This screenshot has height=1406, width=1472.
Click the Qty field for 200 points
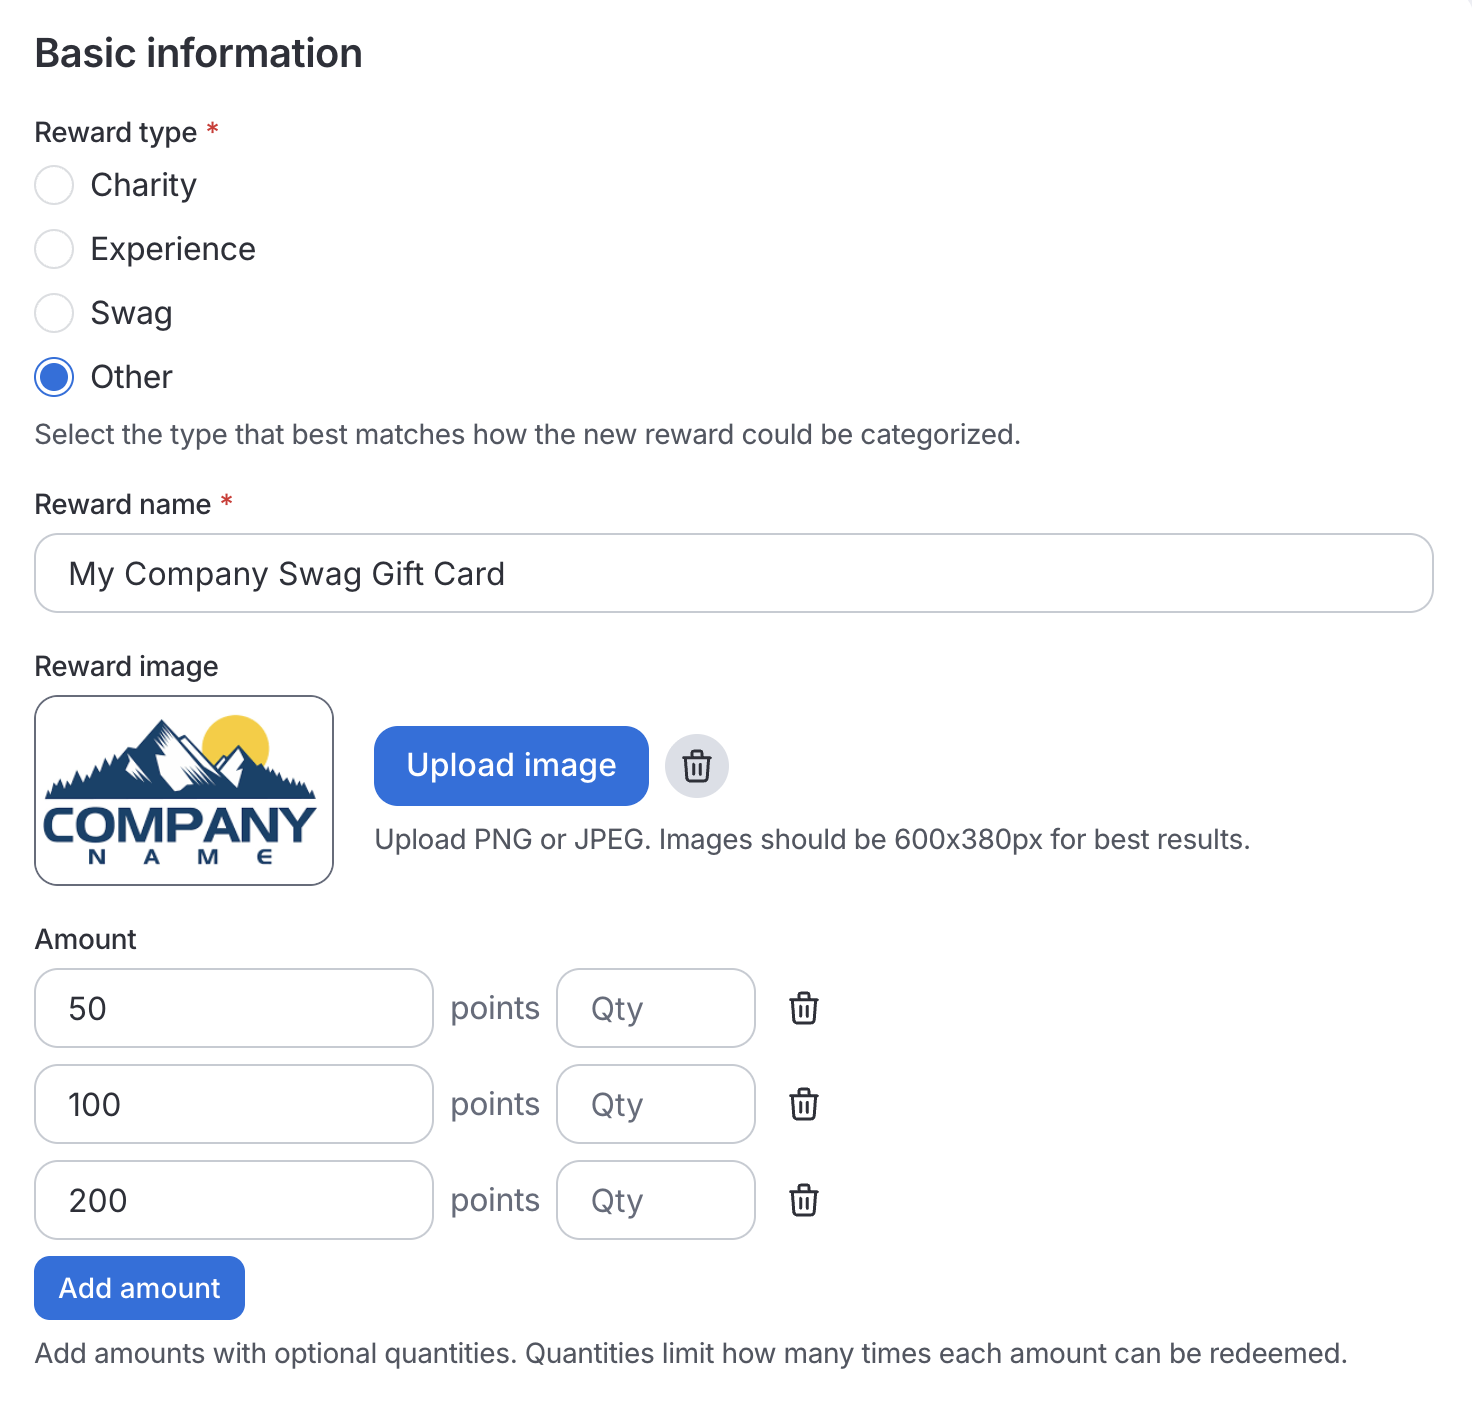[655, 1200]
